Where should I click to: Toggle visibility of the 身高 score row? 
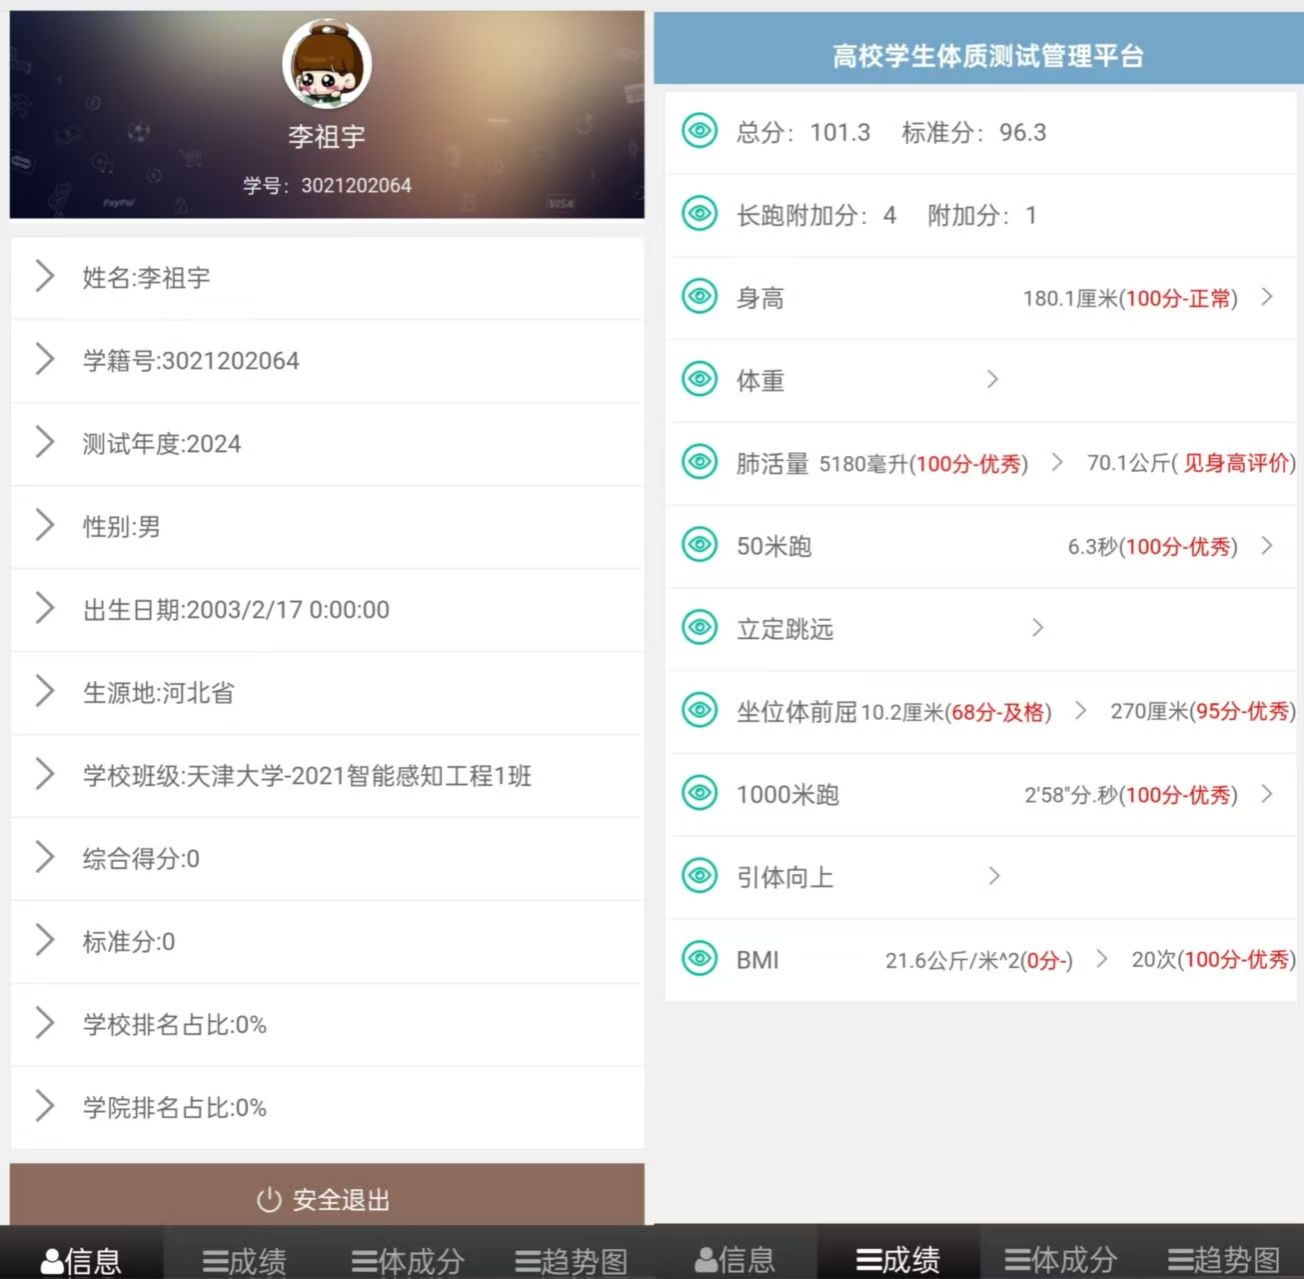(700, 297)
